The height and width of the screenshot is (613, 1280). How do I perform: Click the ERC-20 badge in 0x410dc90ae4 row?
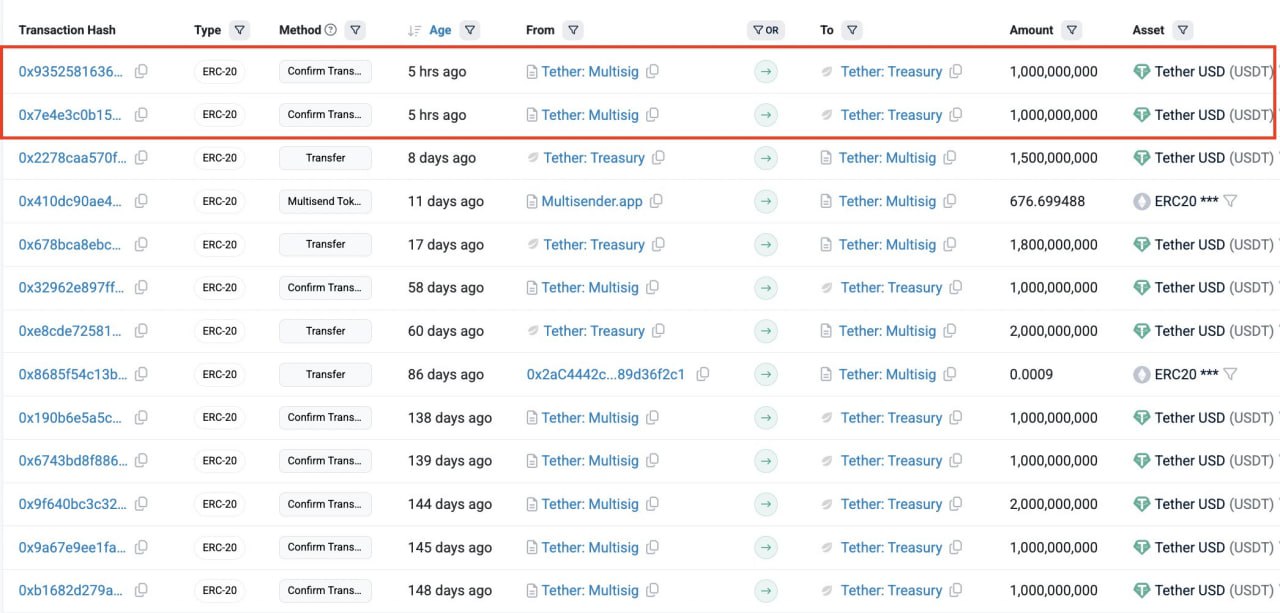pos(220,201)
